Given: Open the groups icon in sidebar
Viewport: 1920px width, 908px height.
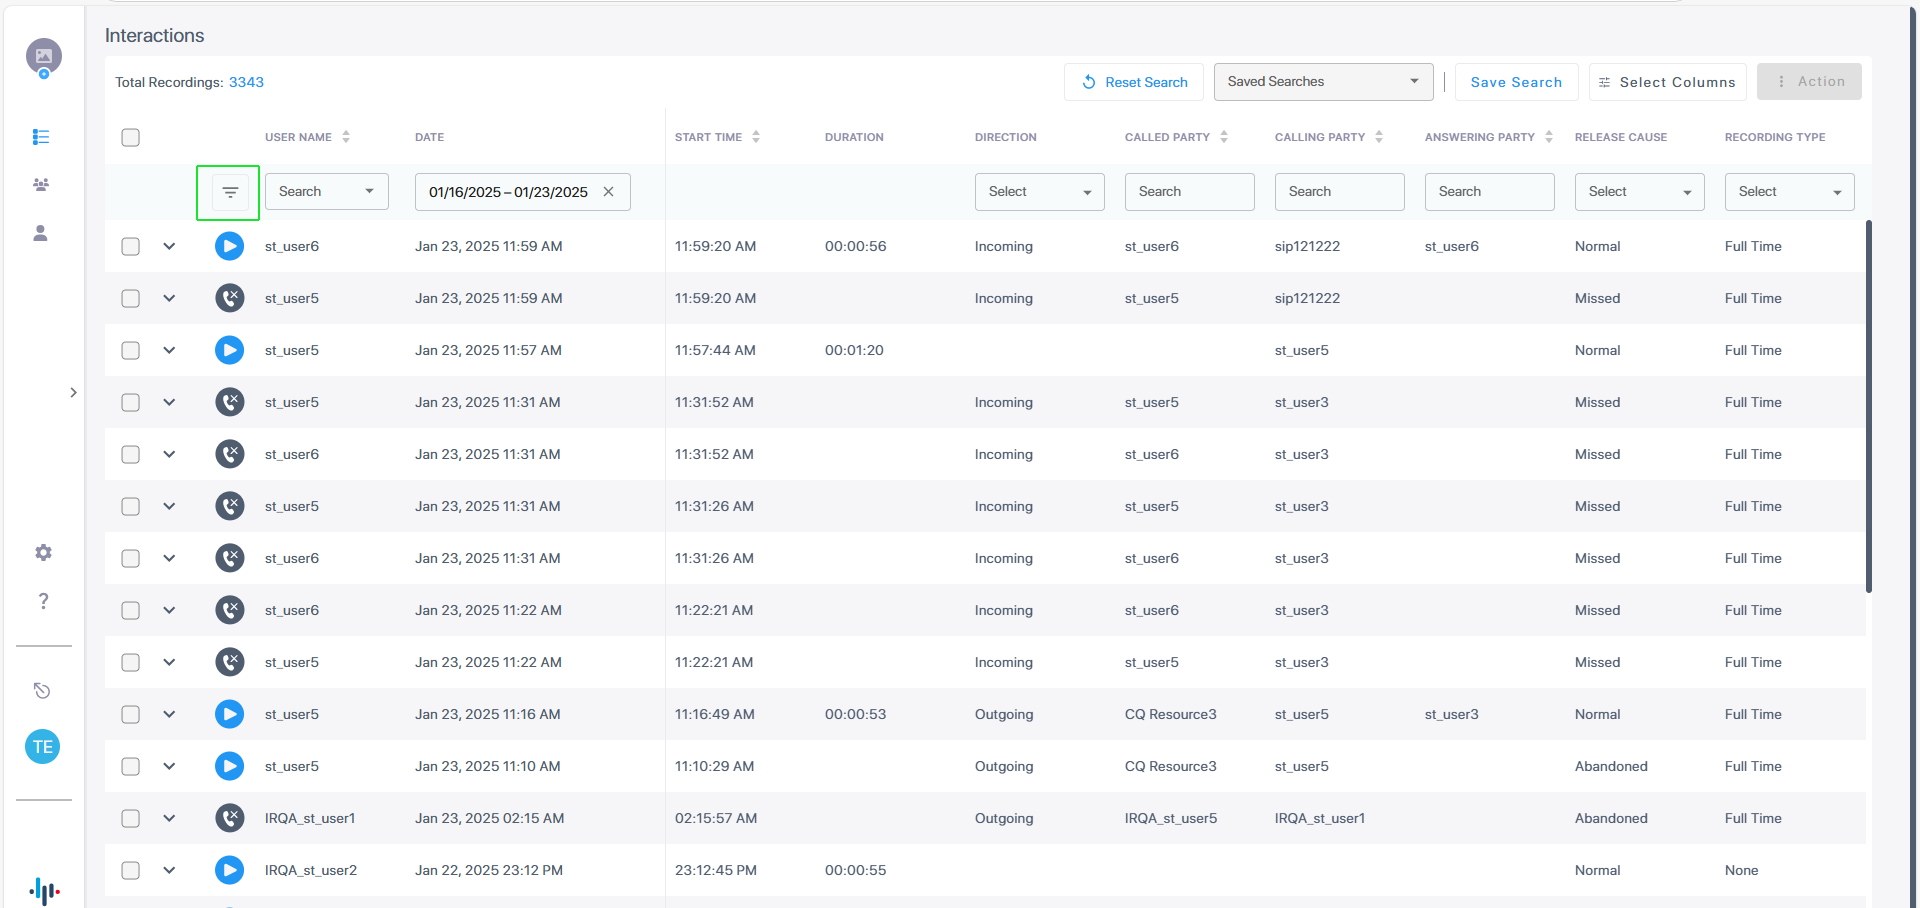Looking at the screenshot, I should pos(41,185).
